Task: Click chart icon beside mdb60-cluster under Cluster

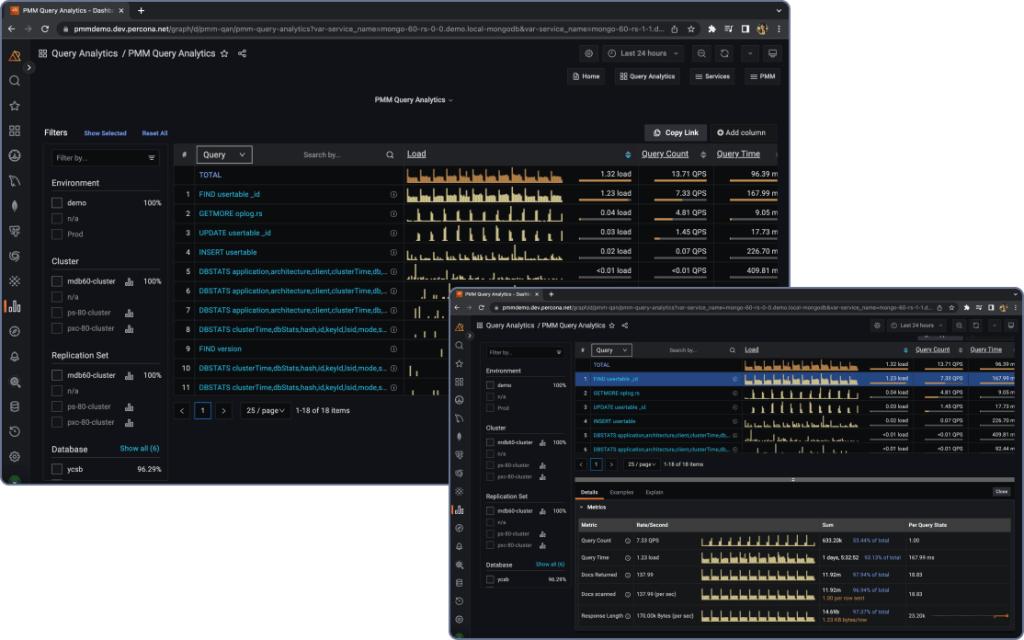Action: (x=129, y=281)
